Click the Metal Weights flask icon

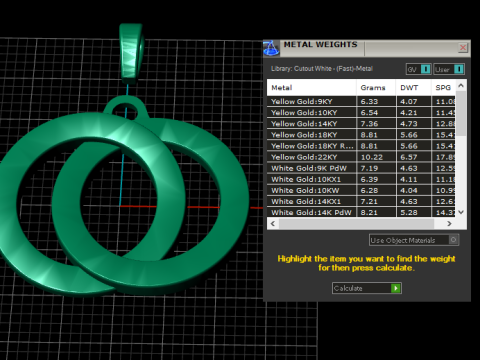click(x=271, y=48)
